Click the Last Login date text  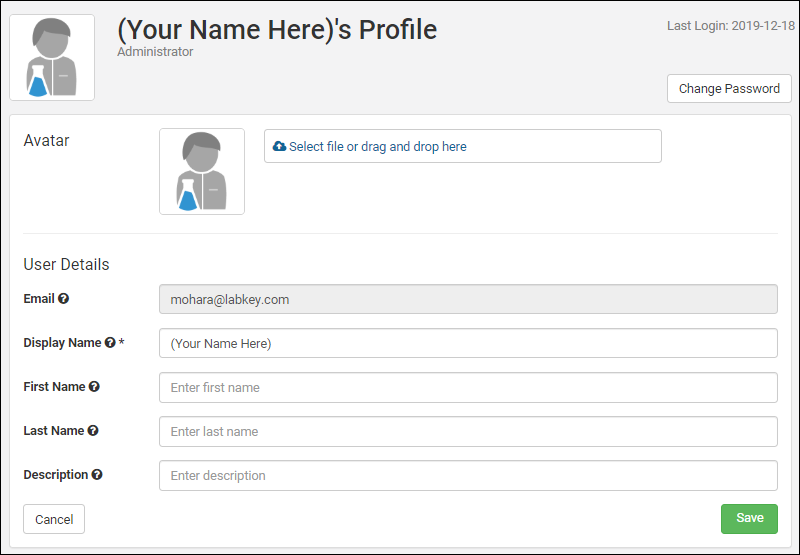click(x=730, y=26)
